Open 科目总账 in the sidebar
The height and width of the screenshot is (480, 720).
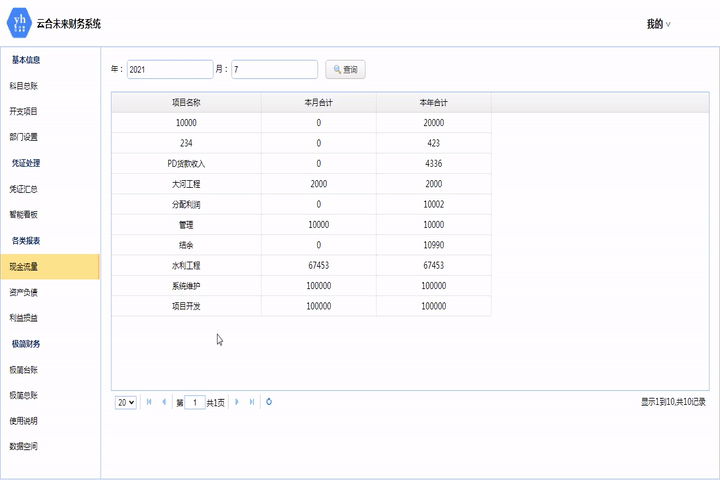(x=24, y=86)
